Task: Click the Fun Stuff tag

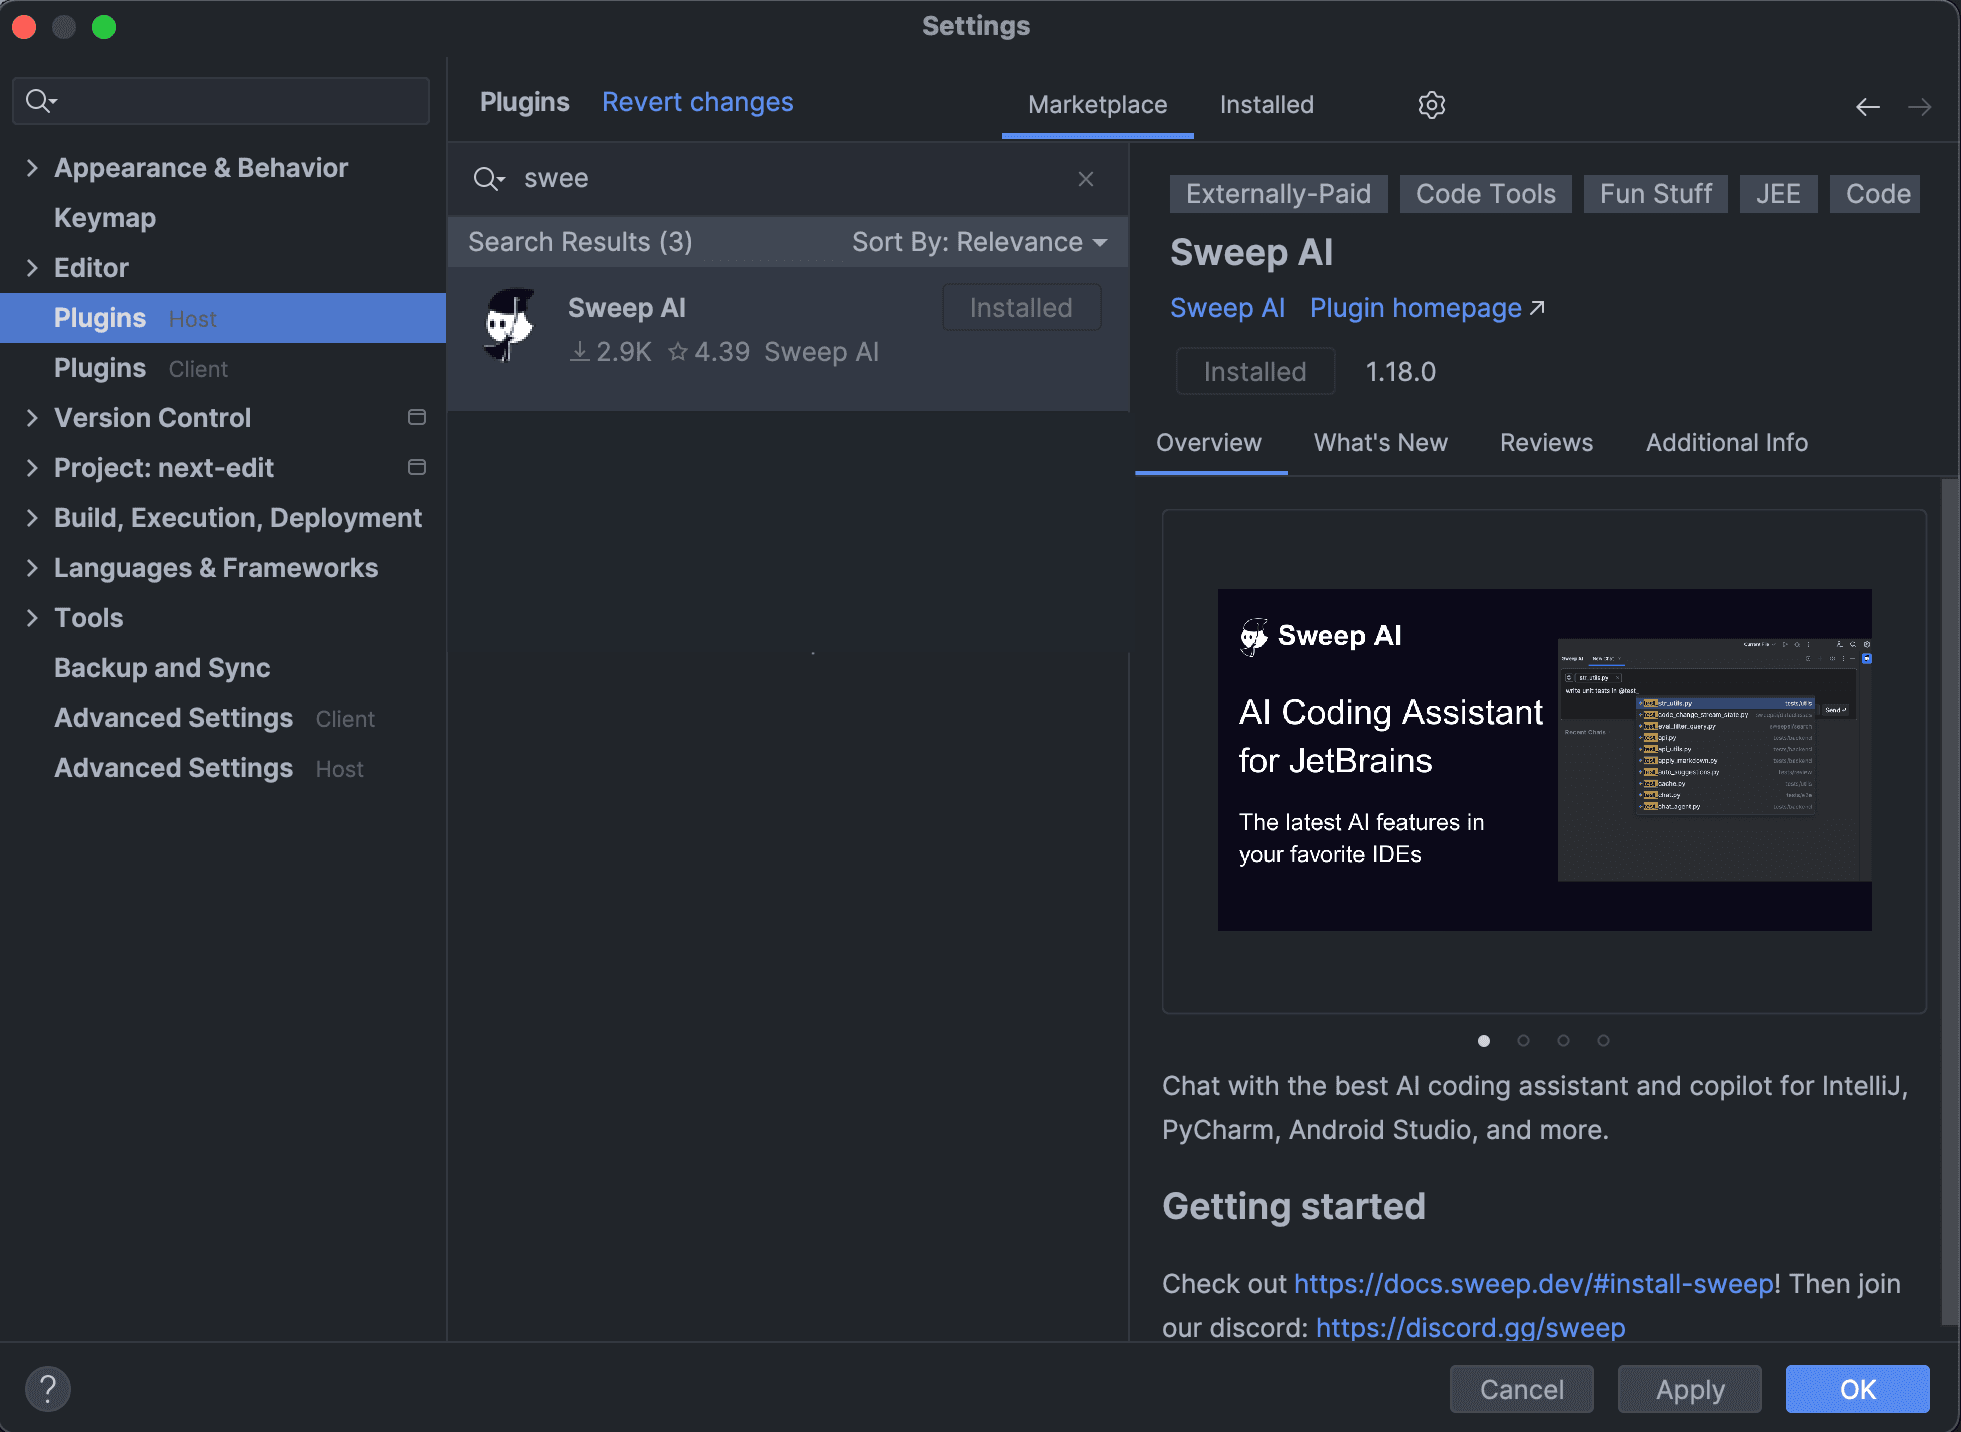Action: click(1655, 194)
